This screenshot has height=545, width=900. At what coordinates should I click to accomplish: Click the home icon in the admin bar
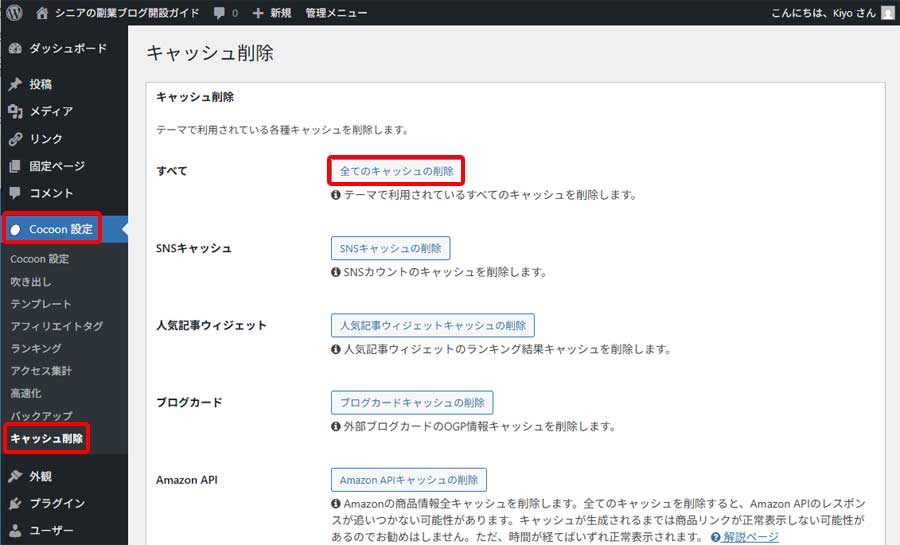[42, 13]
